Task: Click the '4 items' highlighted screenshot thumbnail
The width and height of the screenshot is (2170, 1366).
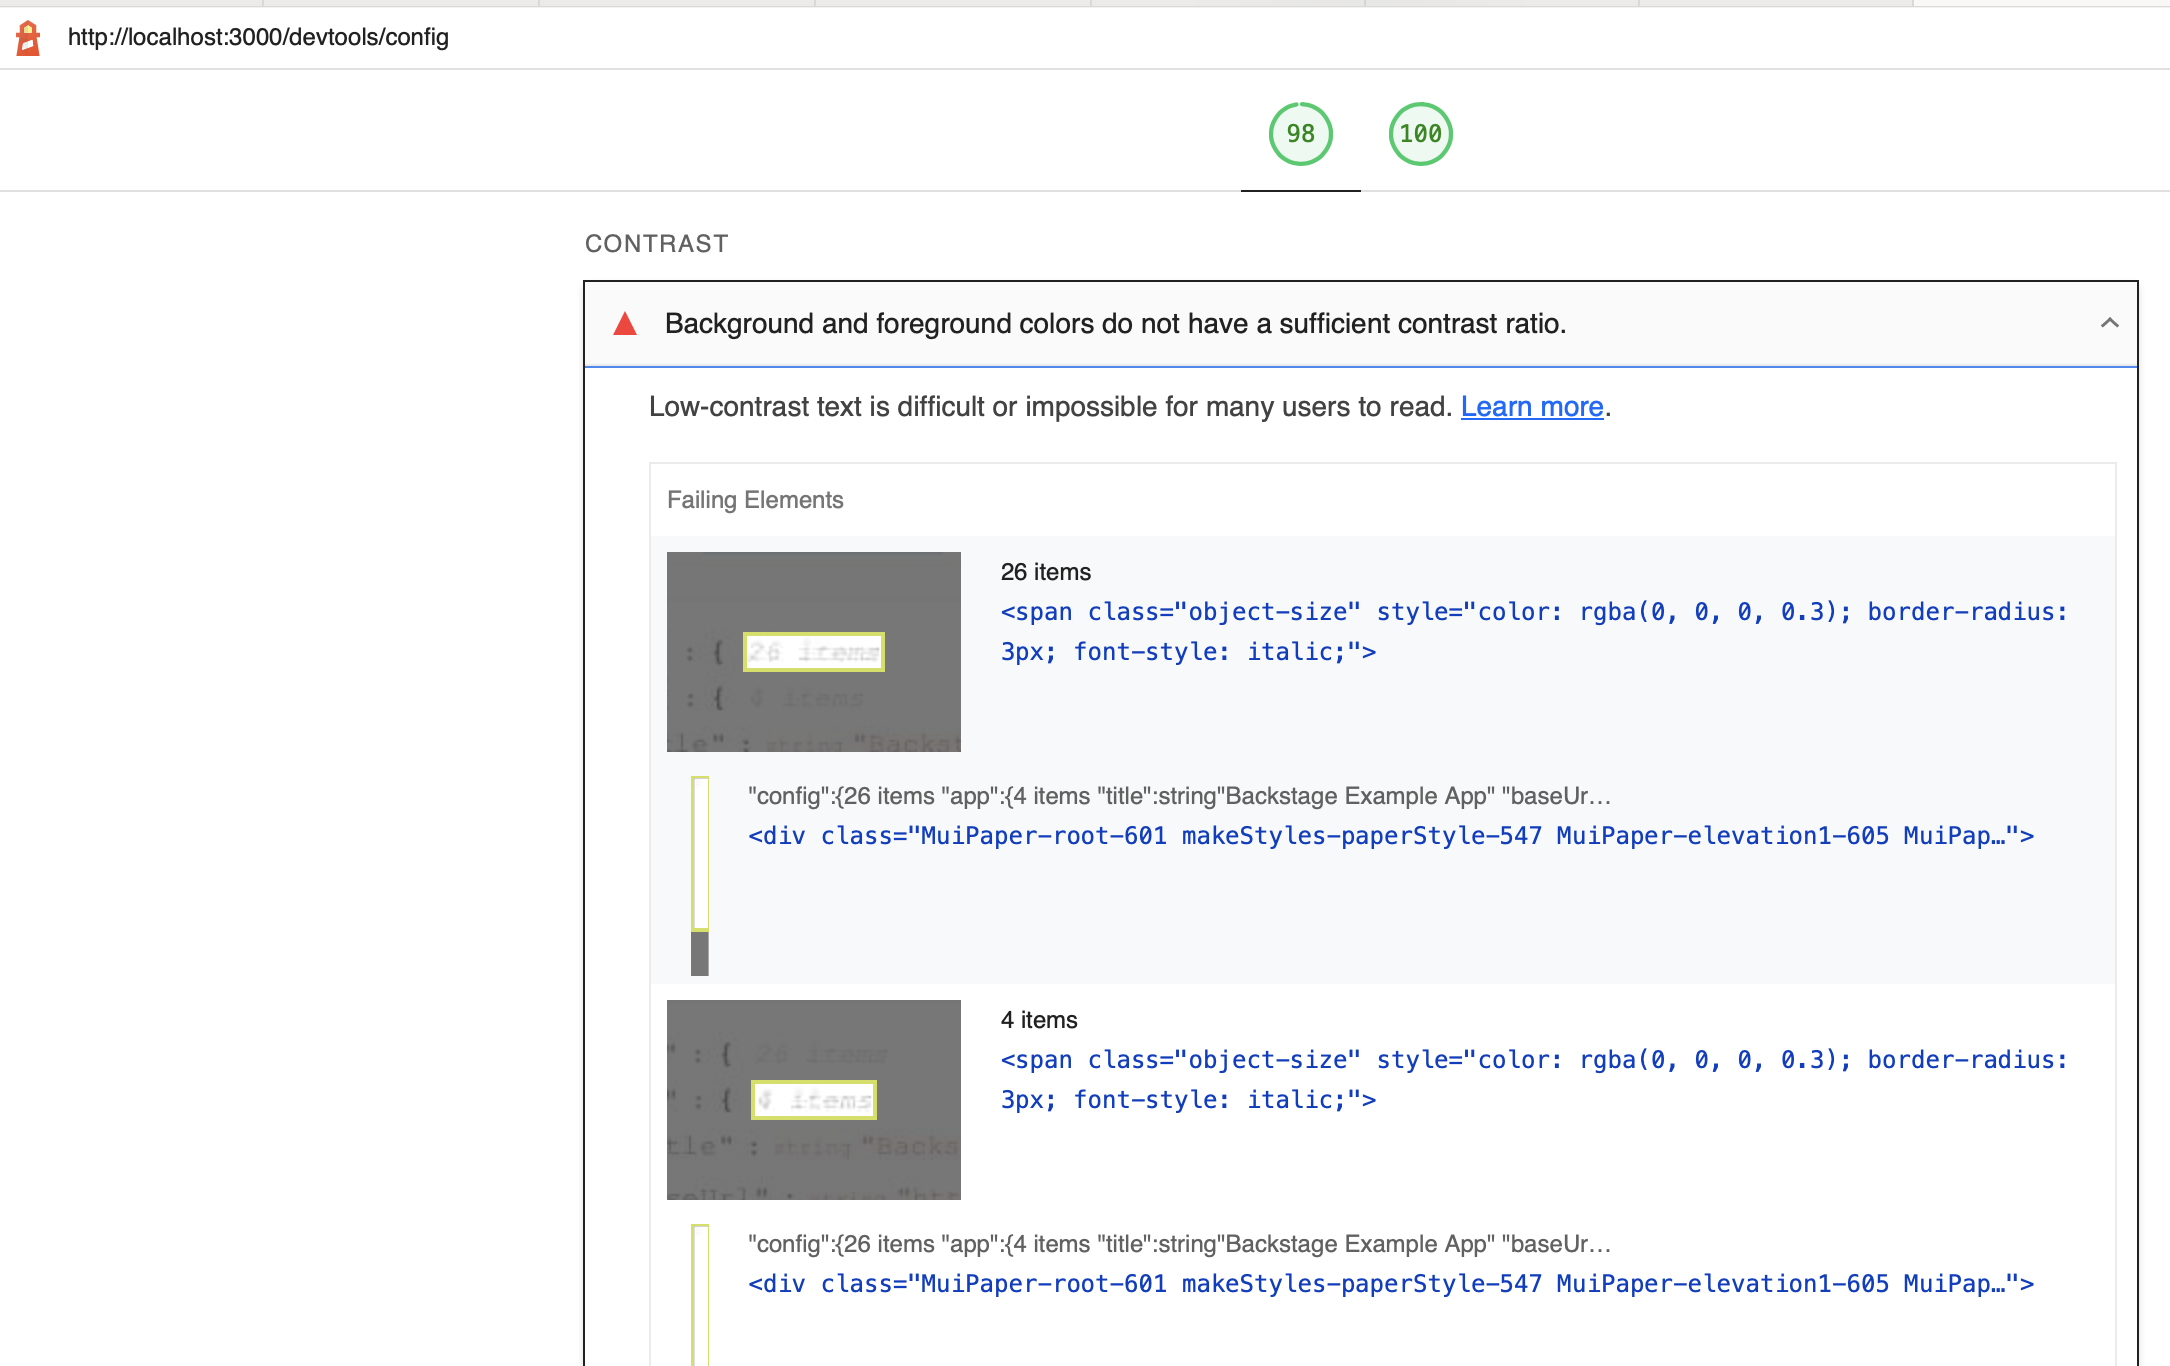Action: coord(813,1099)
